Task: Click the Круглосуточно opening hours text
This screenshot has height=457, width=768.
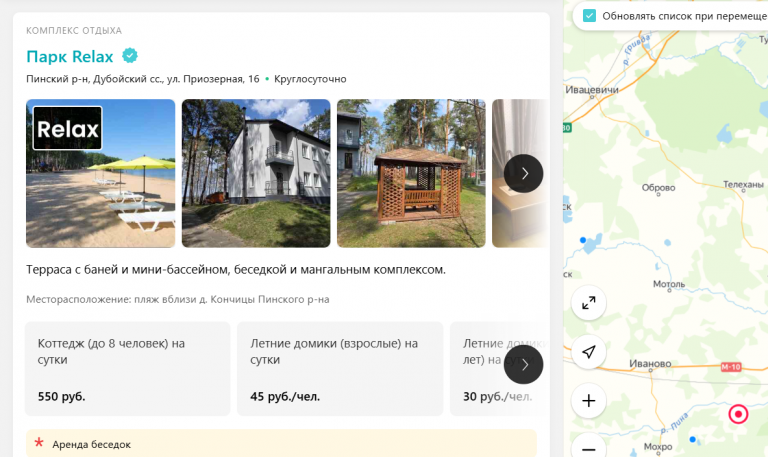Action: coord(310,79)
